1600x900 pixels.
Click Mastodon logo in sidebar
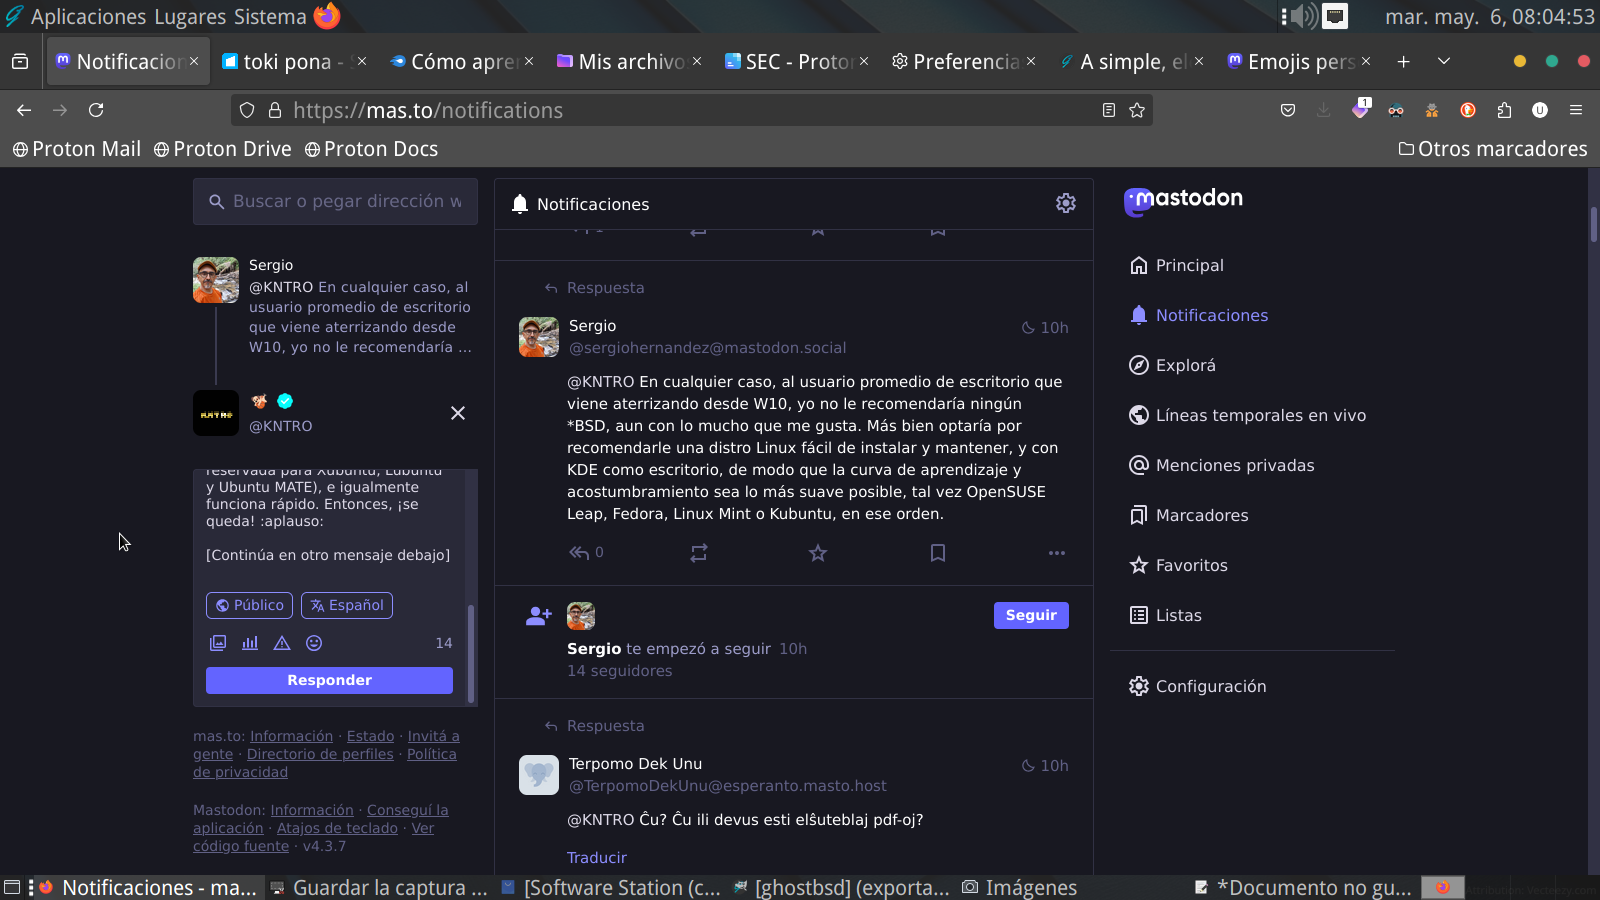(x=1183, y=200)
